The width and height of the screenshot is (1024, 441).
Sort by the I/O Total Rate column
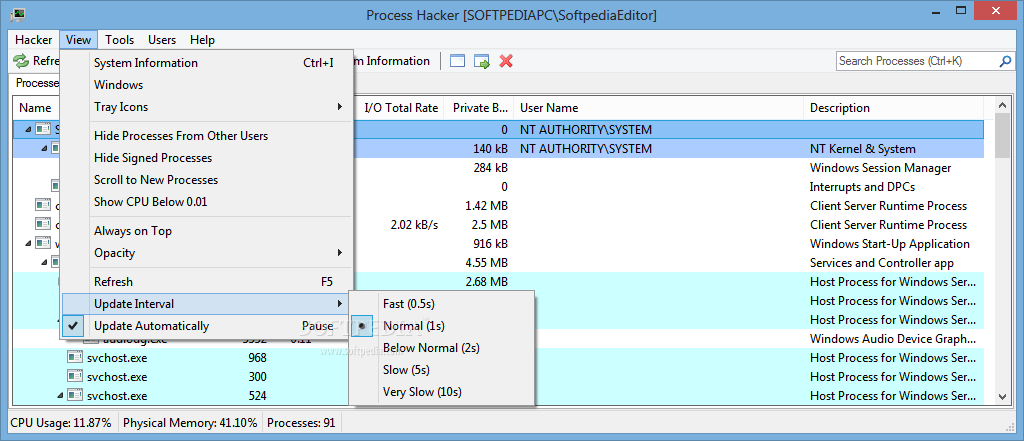[400, 108]
